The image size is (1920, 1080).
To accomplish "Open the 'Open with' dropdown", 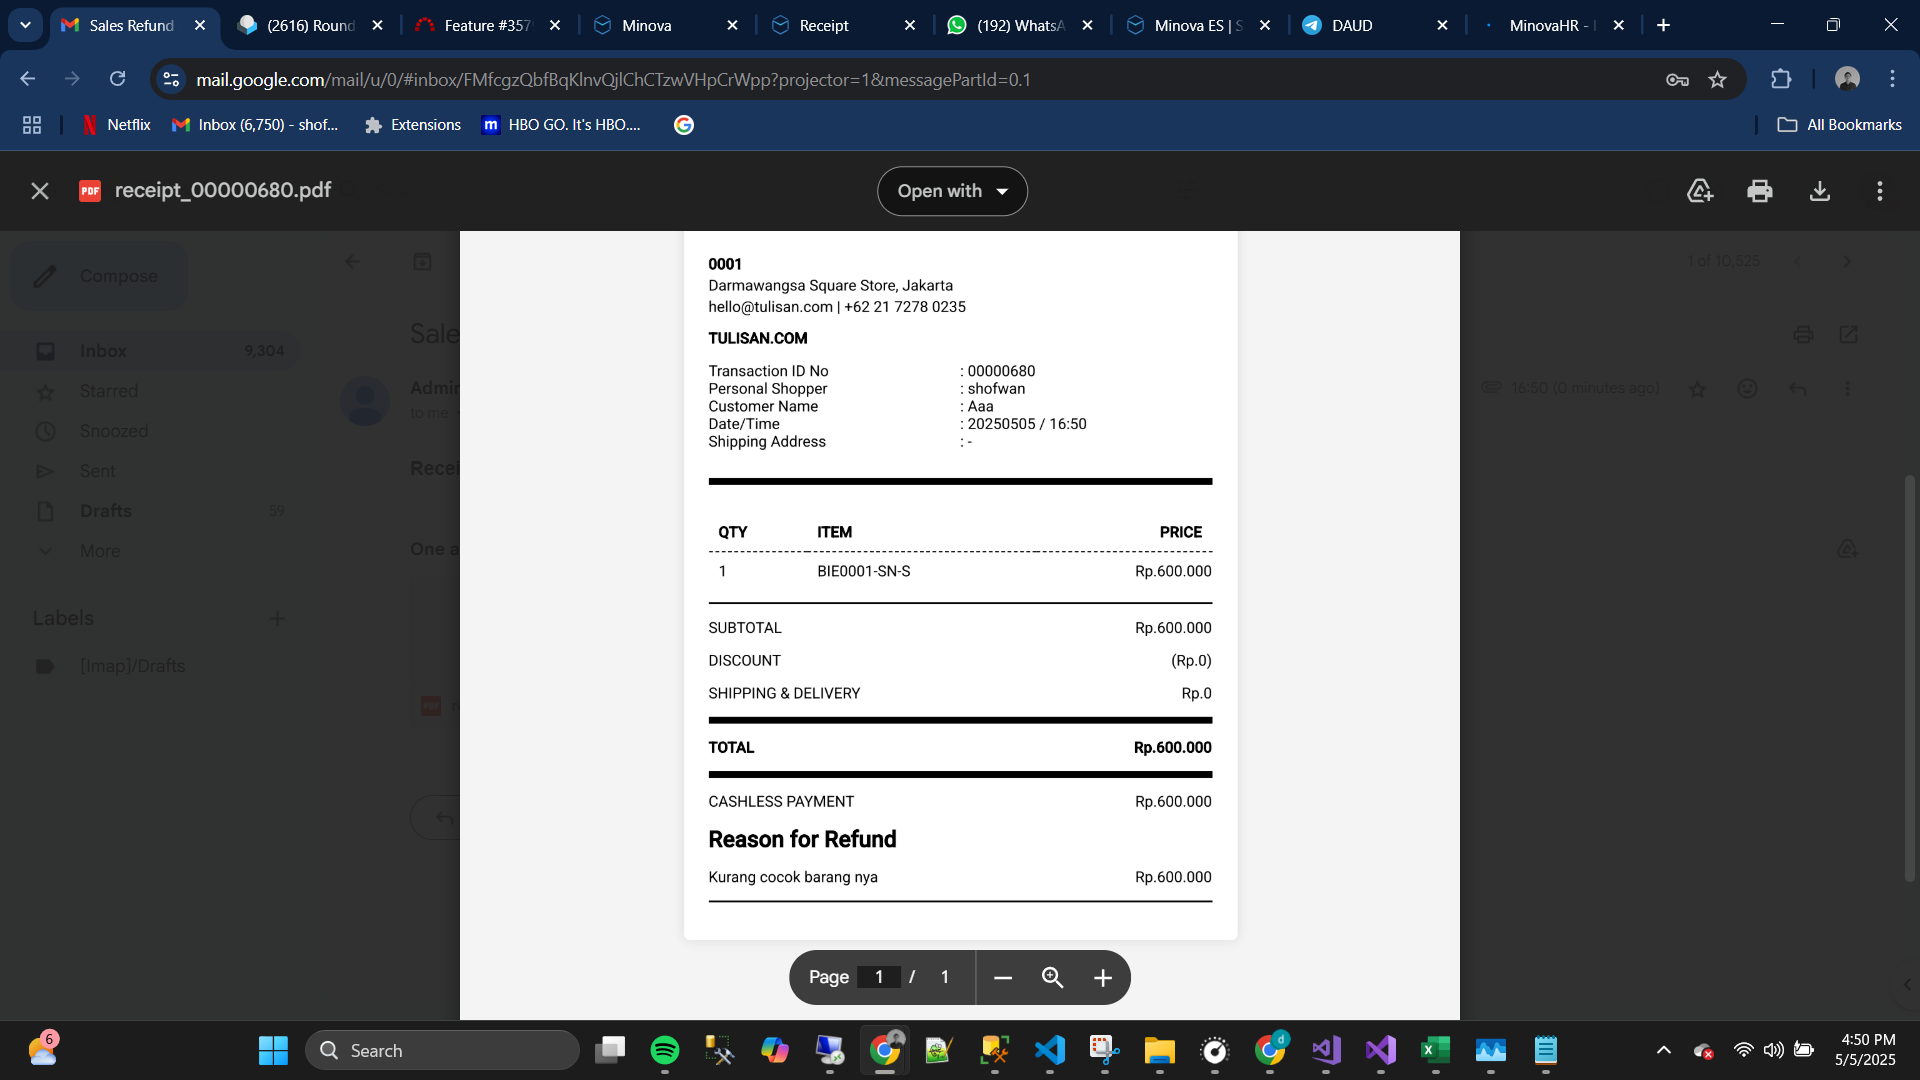I will click(x=952, y=191).
